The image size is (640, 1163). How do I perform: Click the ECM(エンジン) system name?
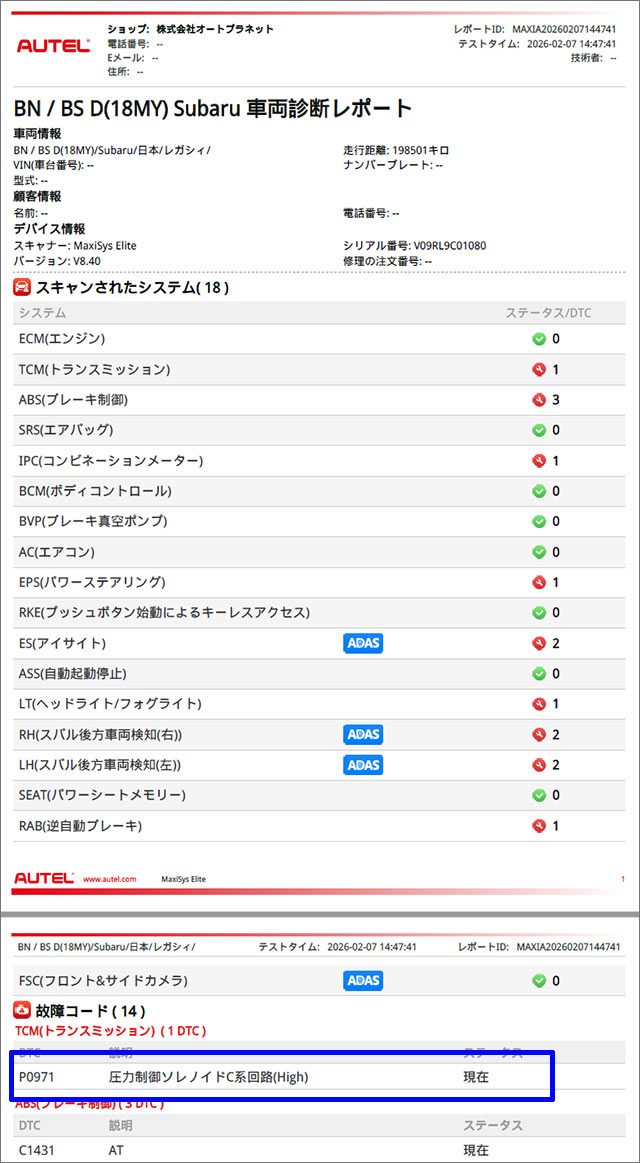[62, 339]
